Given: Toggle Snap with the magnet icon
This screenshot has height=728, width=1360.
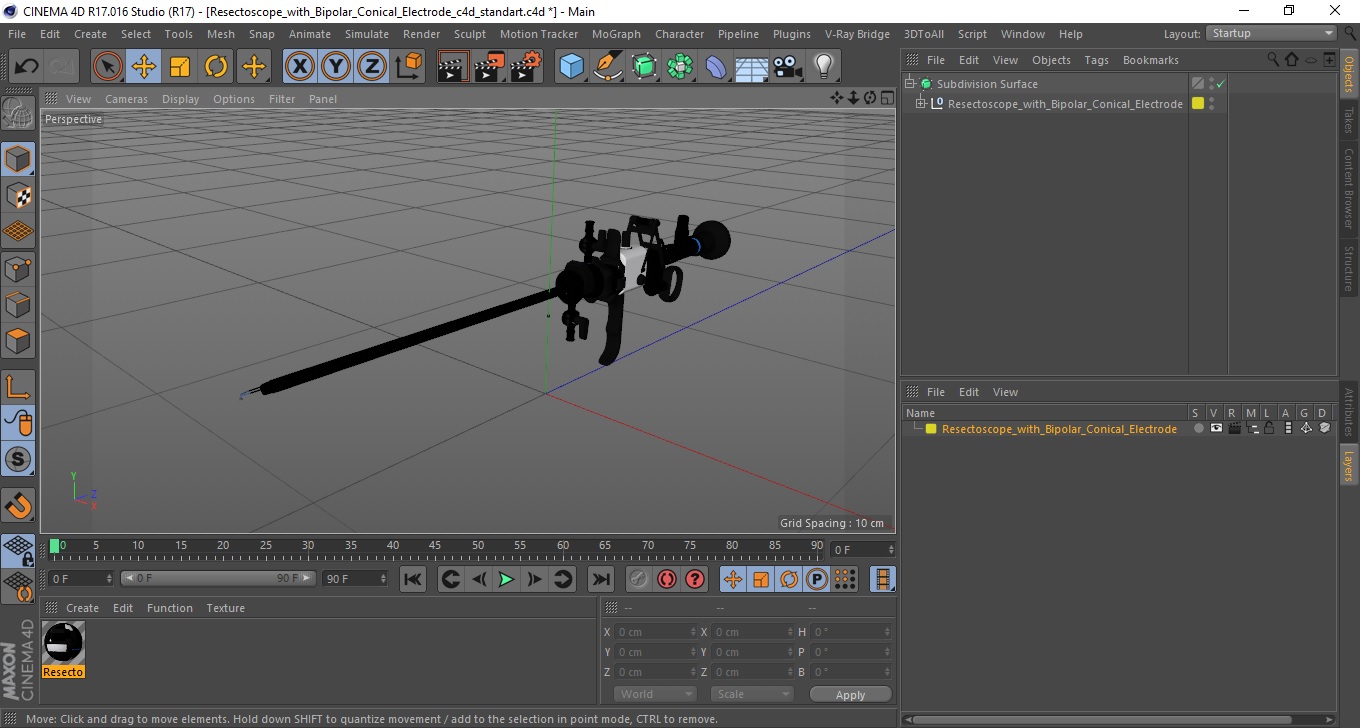Looking at the screenshot, I should [18, 505].
